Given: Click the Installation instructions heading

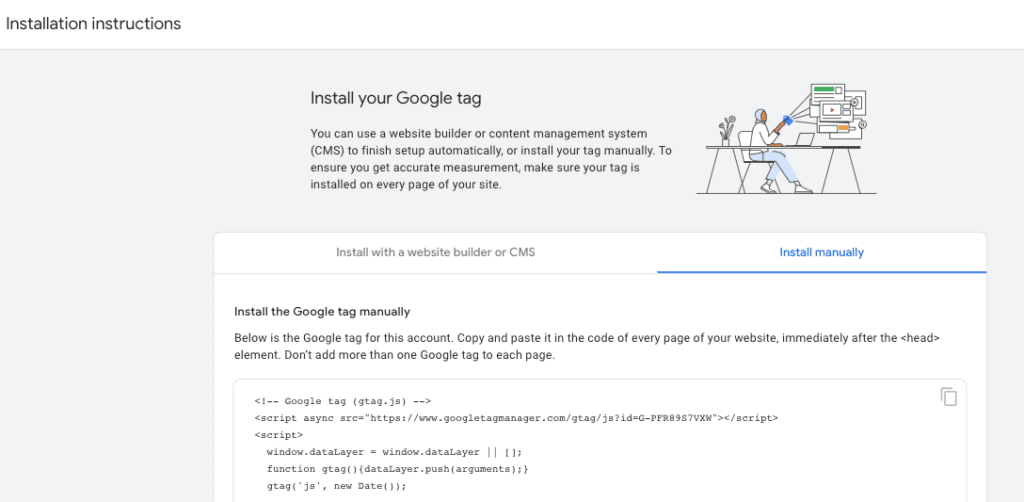Looking at the screenshot, I should click(93, 24).
